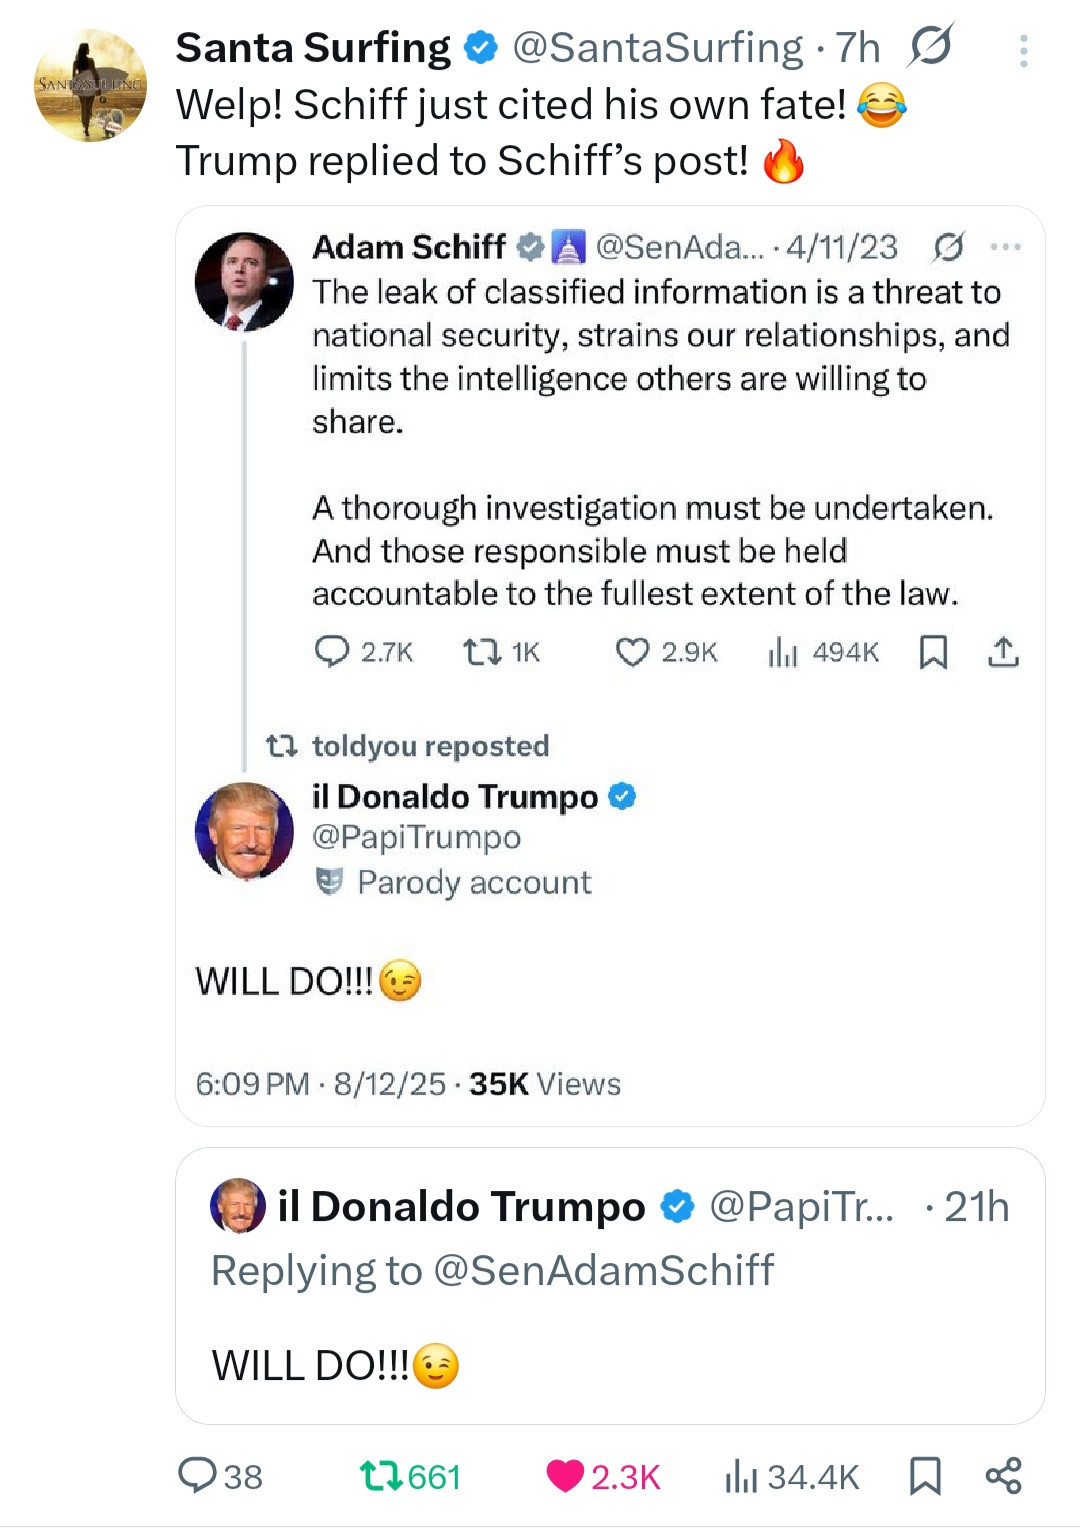This screenshot has width=1080, height=1530.
Task: Open the reply icon showing 38 comments
Action: point(197,1475)
